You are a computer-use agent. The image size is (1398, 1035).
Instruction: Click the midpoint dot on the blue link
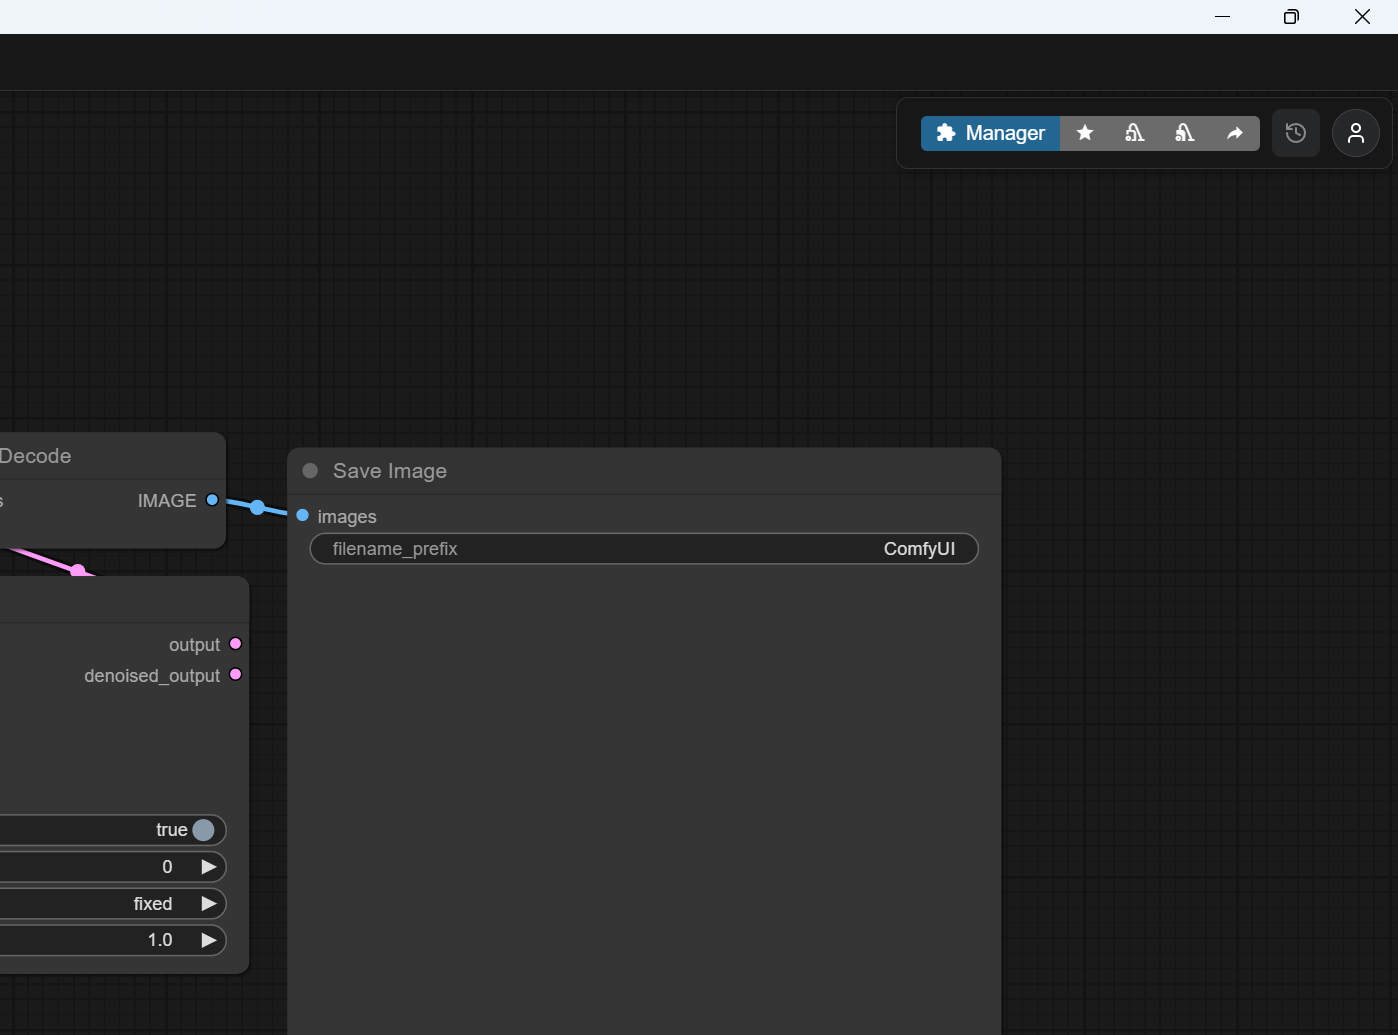(x=258, y=508)
